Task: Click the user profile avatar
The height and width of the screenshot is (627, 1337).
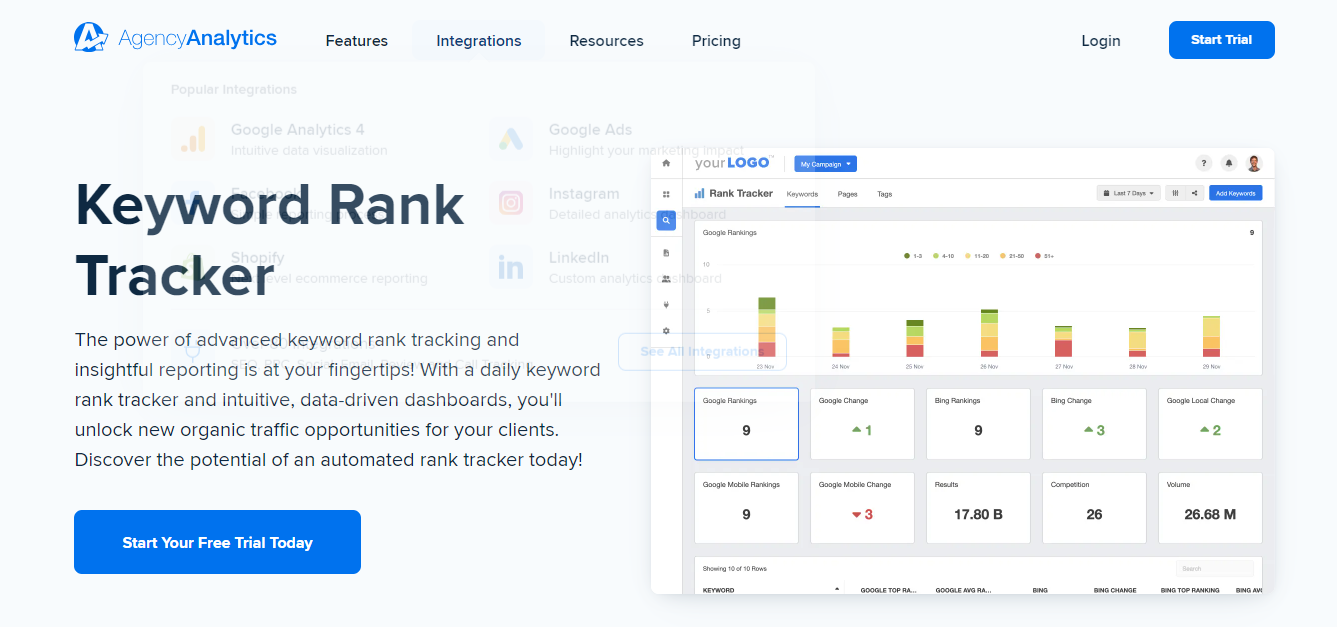Action: pyautogui.click(x=1254, y=163)
